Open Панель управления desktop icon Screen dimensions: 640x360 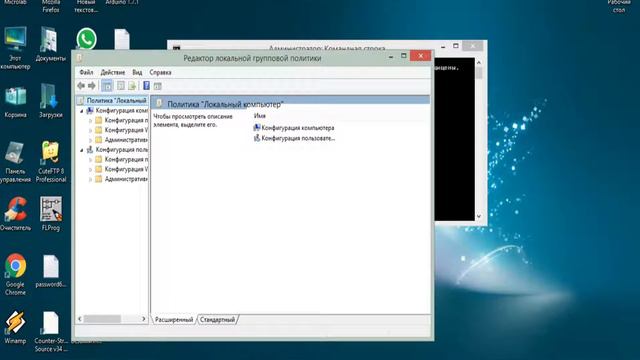(x=16, y=162)
